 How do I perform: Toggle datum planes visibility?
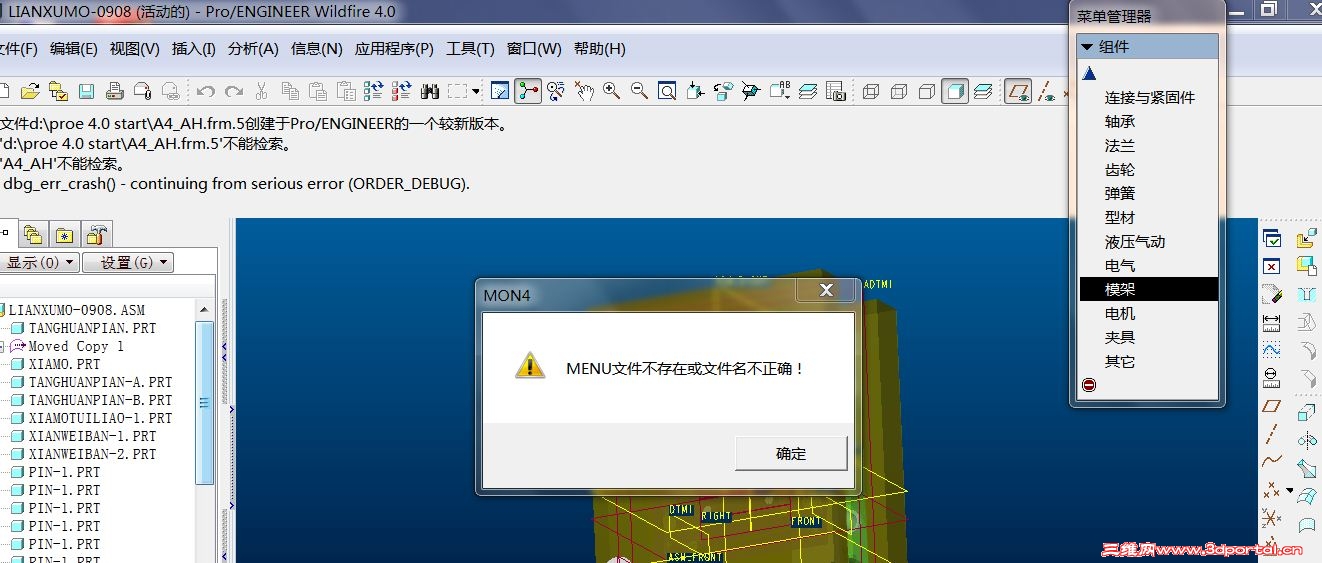pos(1018,91)
